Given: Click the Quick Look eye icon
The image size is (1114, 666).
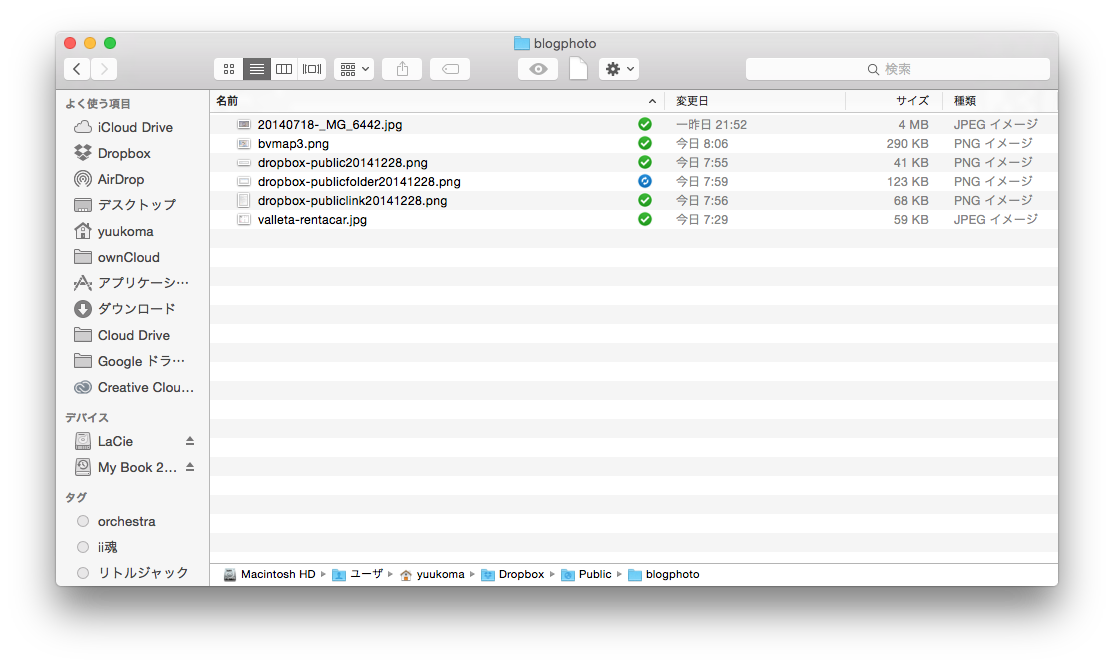Looking at the screenshot, I should [x=538, y=69].
